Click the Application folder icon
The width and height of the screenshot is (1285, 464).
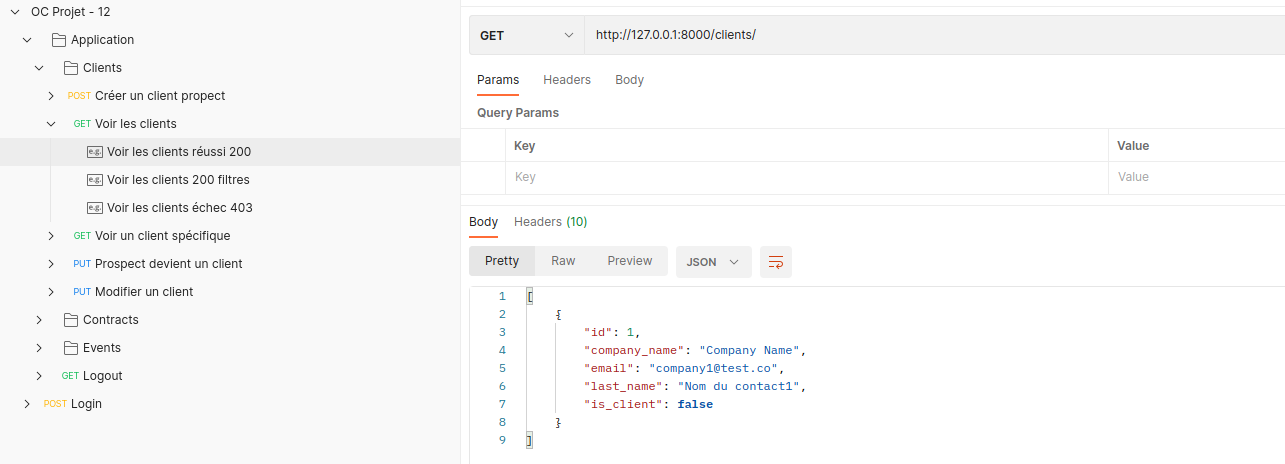(59, 40)
